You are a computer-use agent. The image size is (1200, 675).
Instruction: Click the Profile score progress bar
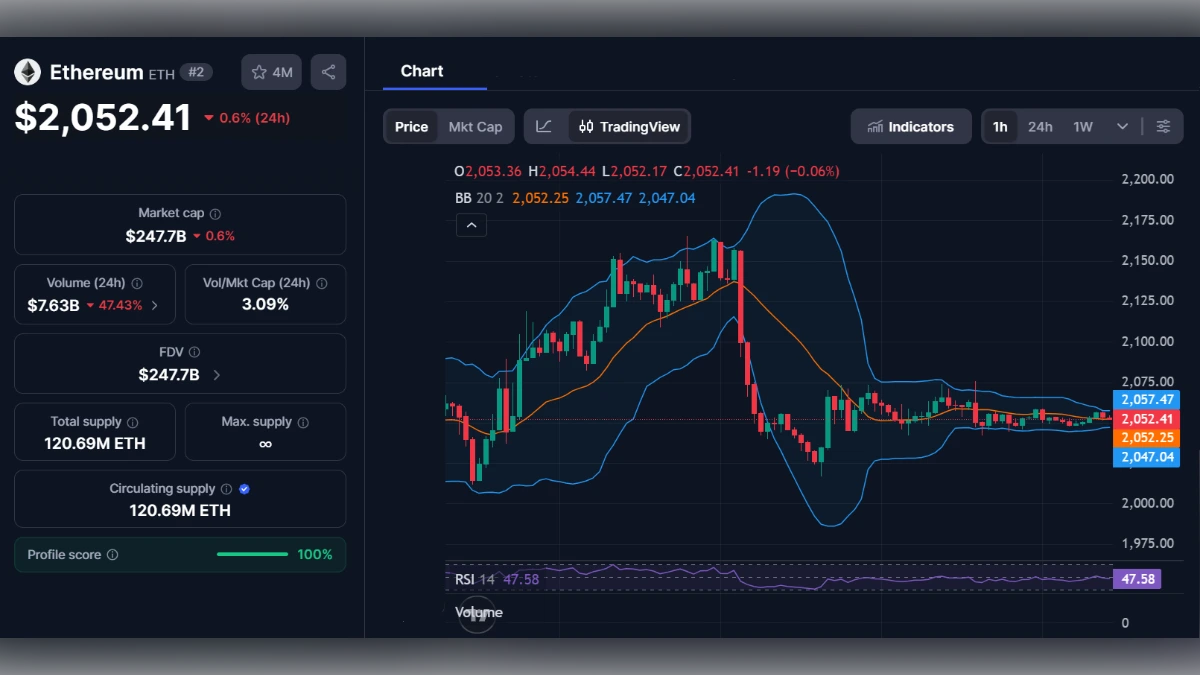click(252, 554)
